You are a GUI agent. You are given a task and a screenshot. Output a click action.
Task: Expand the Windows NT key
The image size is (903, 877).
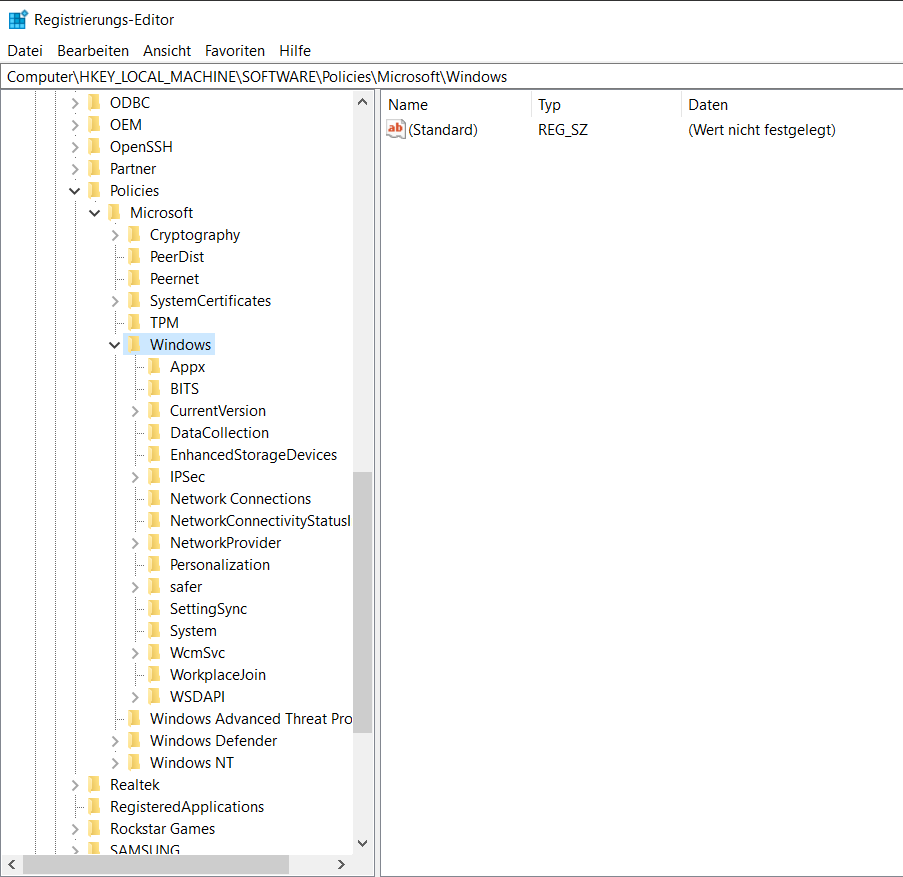[x=115, y=763]
